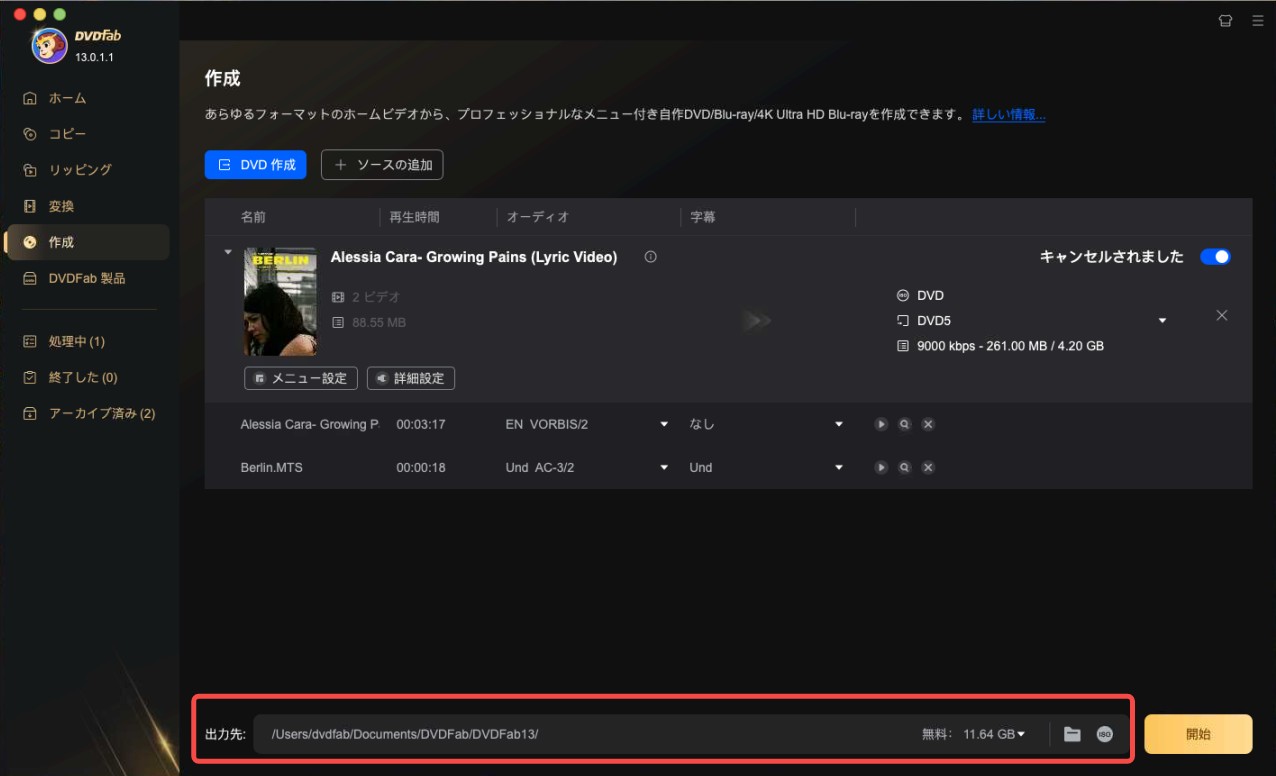Toggle the Alessia Cara task switch
This screenshot has height=776, width=1276.
coord(1215,257)
